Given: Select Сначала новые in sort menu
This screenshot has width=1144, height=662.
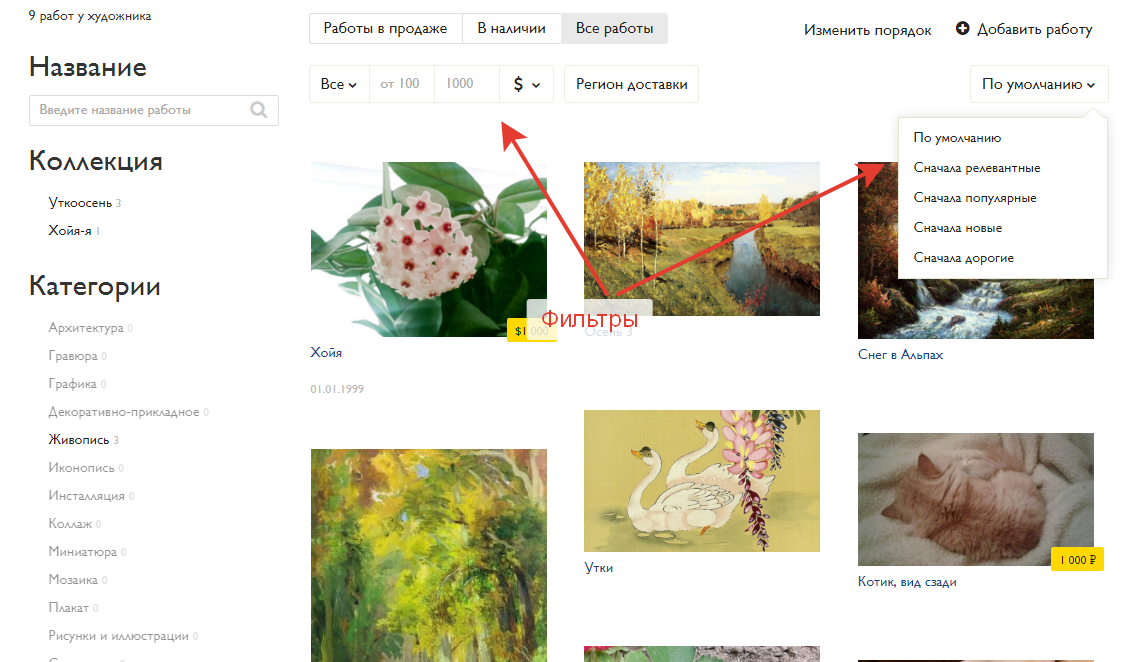Looking at the screenshot, I should pos(957,228).
